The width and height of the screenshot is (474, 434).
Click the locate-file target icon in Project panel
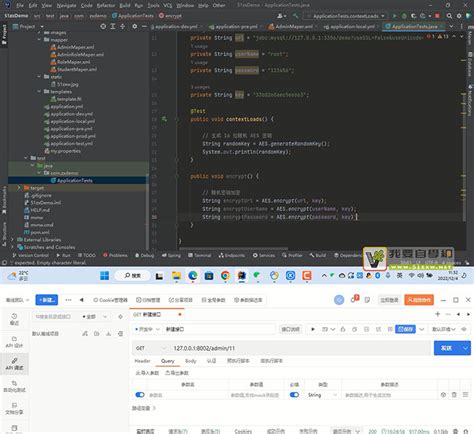(103, 26)
